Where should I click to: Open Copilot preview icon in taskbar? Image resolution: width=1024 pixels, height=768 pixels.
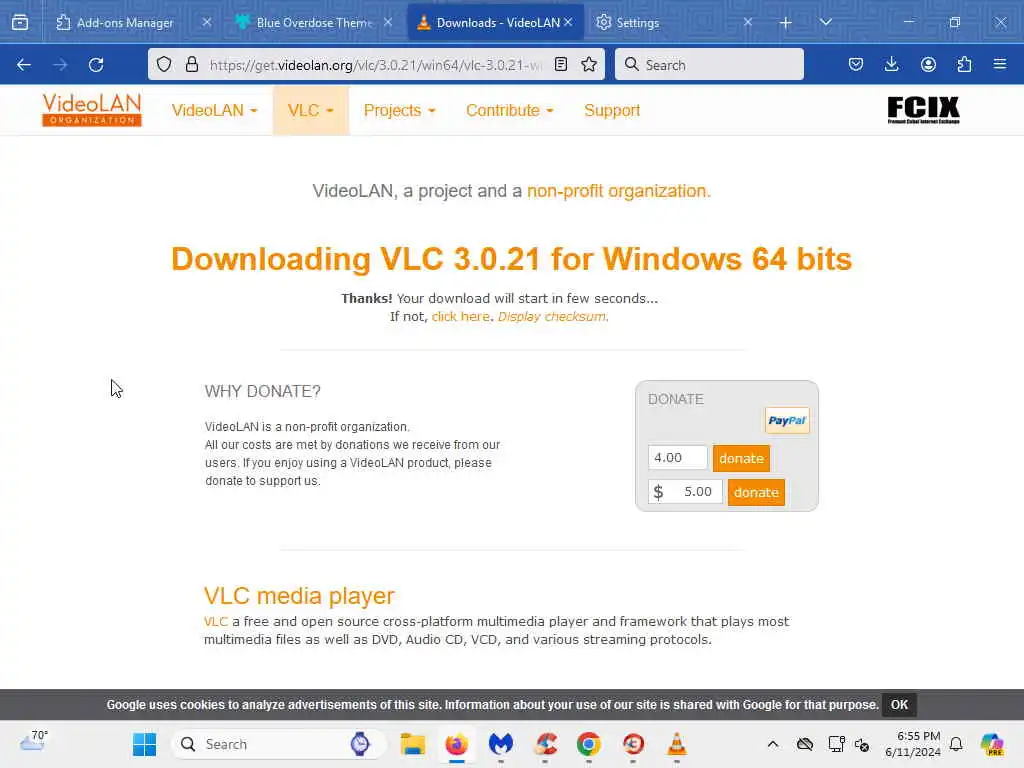(992, 744)
